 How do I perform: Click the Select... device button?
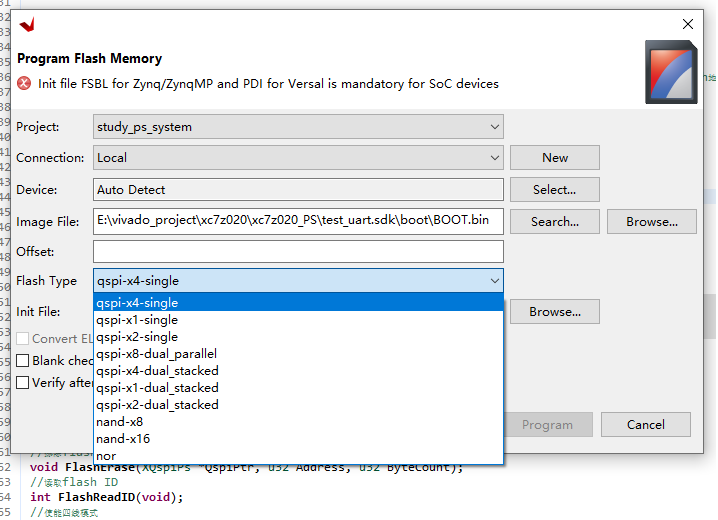click(555, 190)
